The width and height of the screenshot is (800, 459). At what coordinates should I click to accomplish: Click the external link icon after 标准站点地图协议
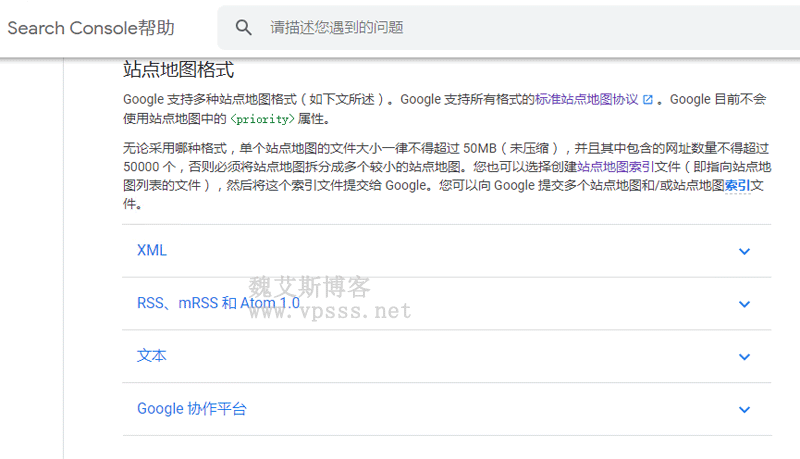647,100
